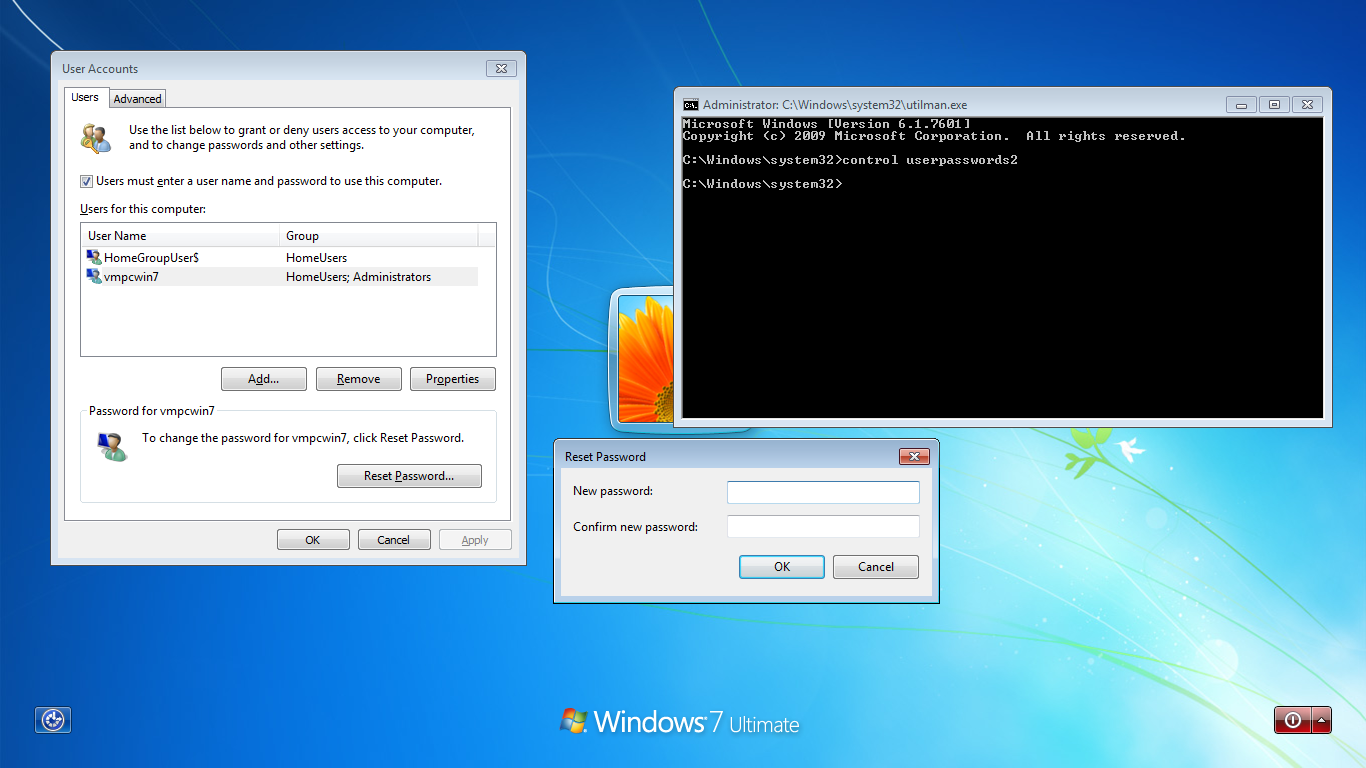The image size is (1366, 768).
Task: Click the vmpcwin7 account icon in list
Action: 94,277
